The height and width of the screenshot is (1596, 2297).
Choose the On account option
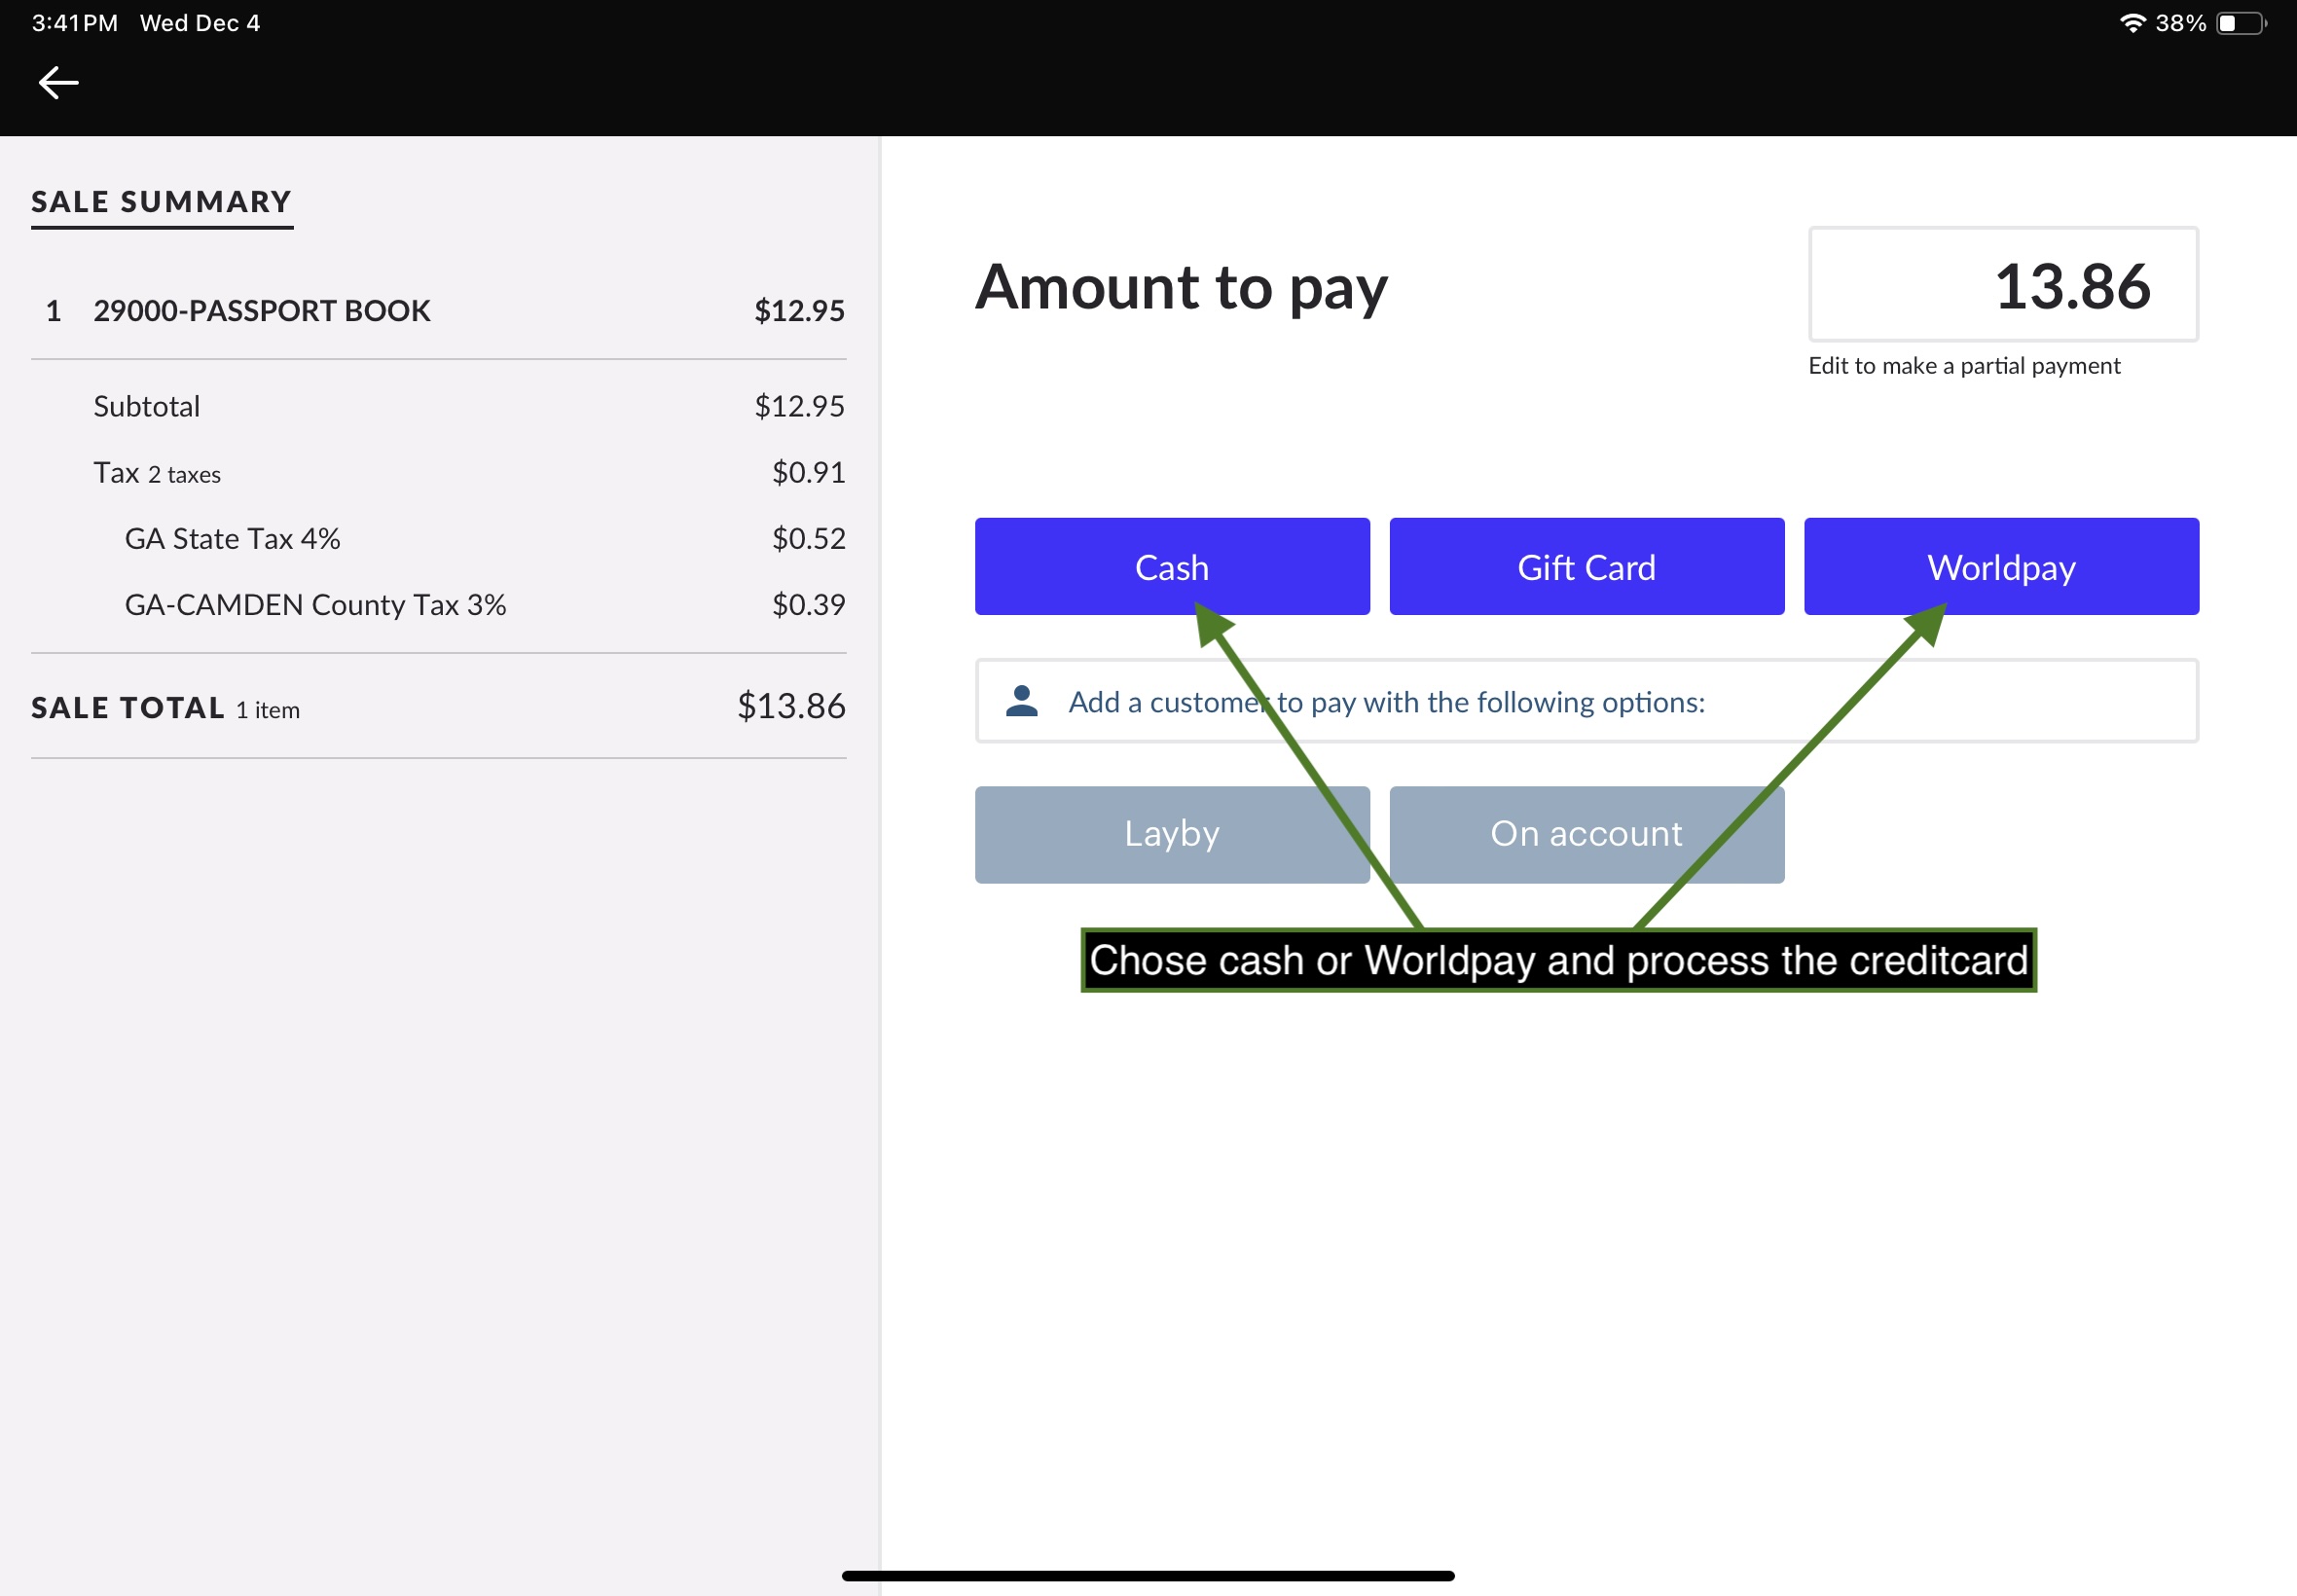click(x=1587, y=834)
